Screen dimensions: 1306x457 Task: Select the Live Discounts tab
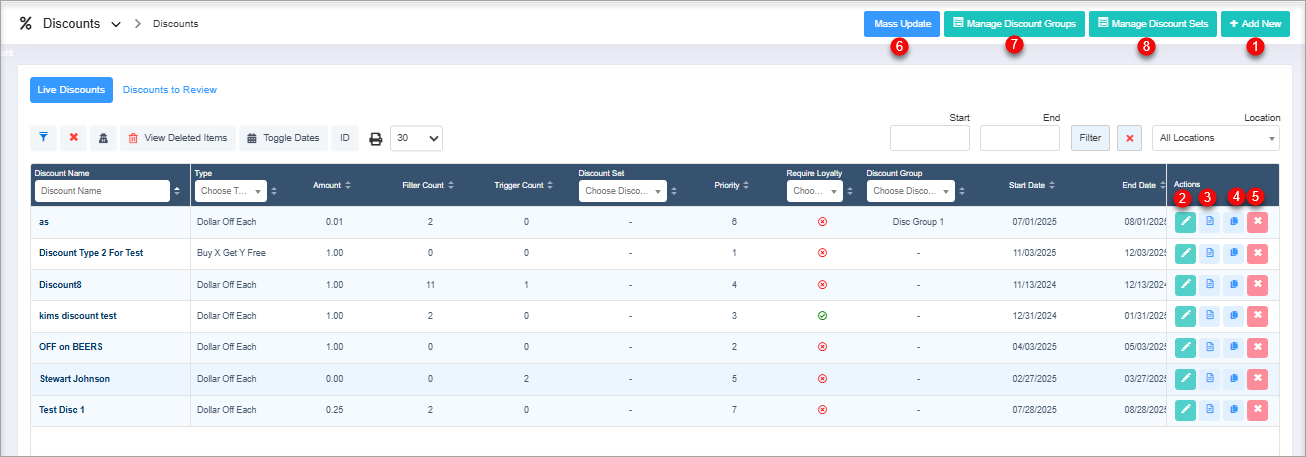(x=71, y=90)
